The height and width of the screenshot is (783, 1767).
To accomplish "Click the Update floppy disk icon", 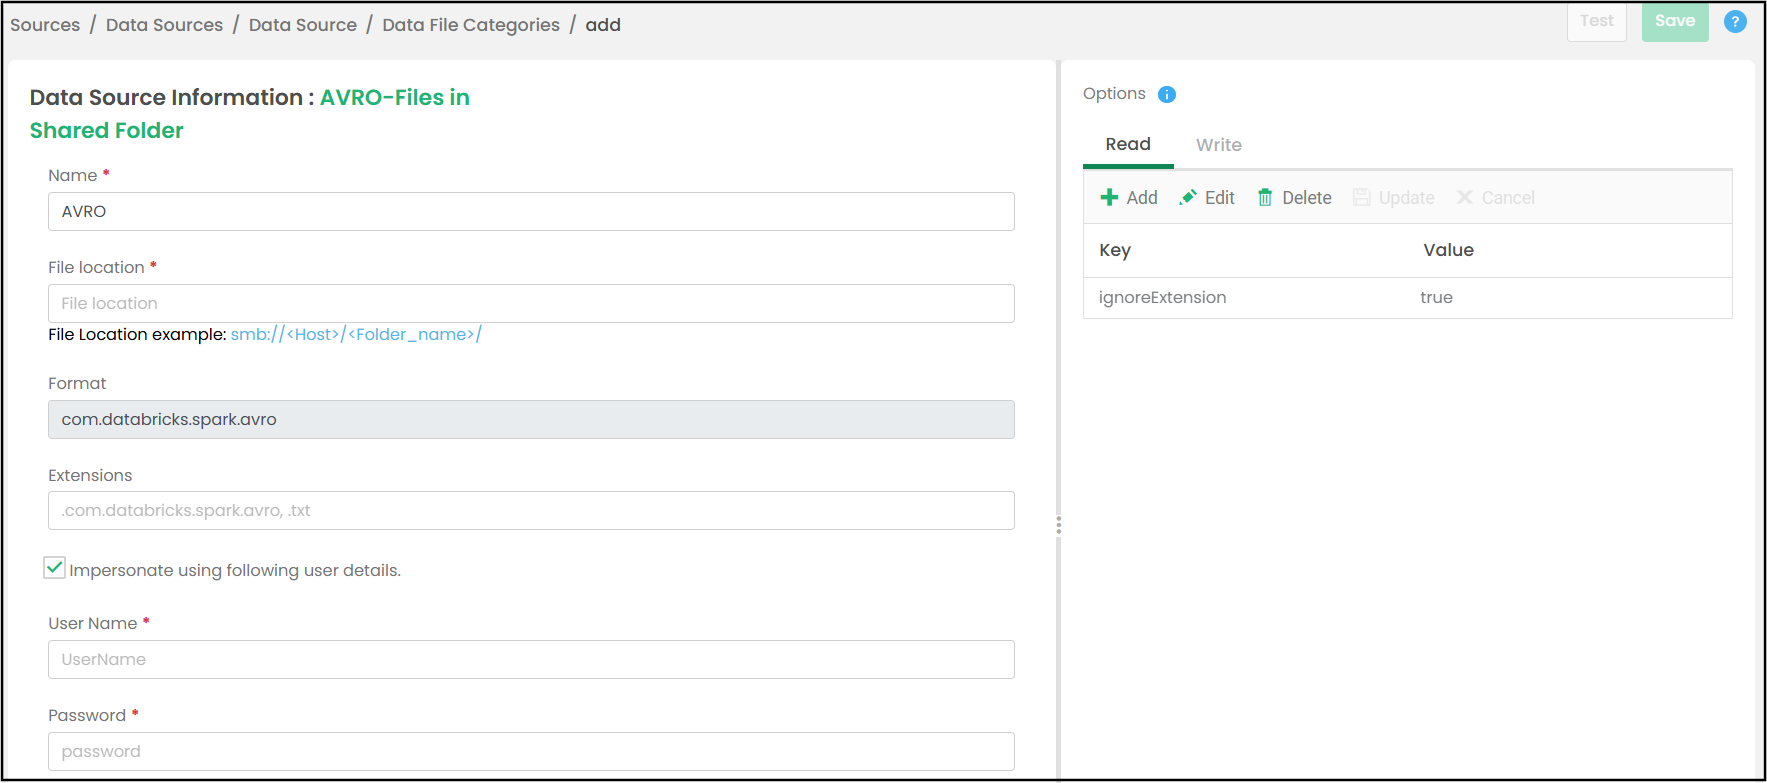I will [1362, 197].
